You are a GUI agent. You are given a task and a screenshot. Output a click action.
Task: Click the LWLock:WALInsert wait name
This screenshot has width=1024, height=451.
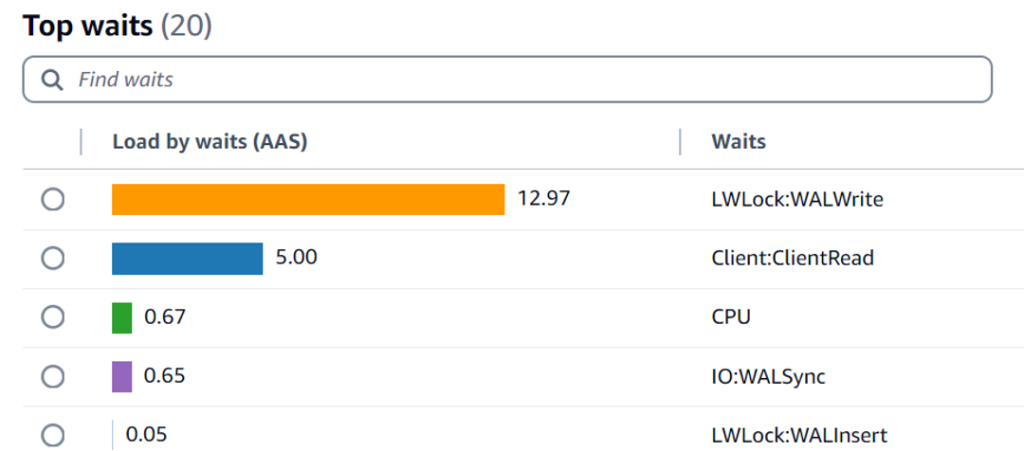799,435
